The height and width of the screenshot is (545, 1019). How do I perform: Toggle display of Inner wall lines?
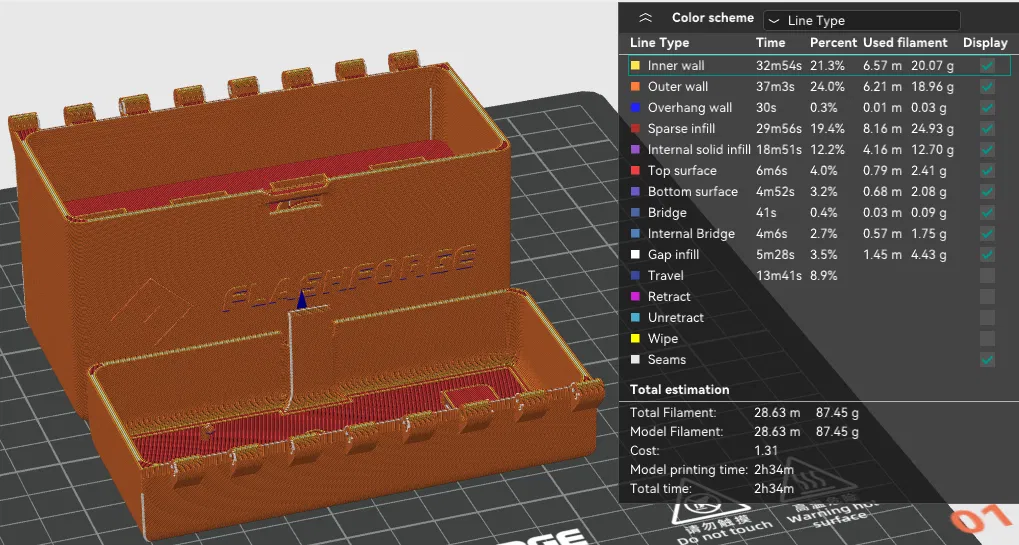click(987, 66)
